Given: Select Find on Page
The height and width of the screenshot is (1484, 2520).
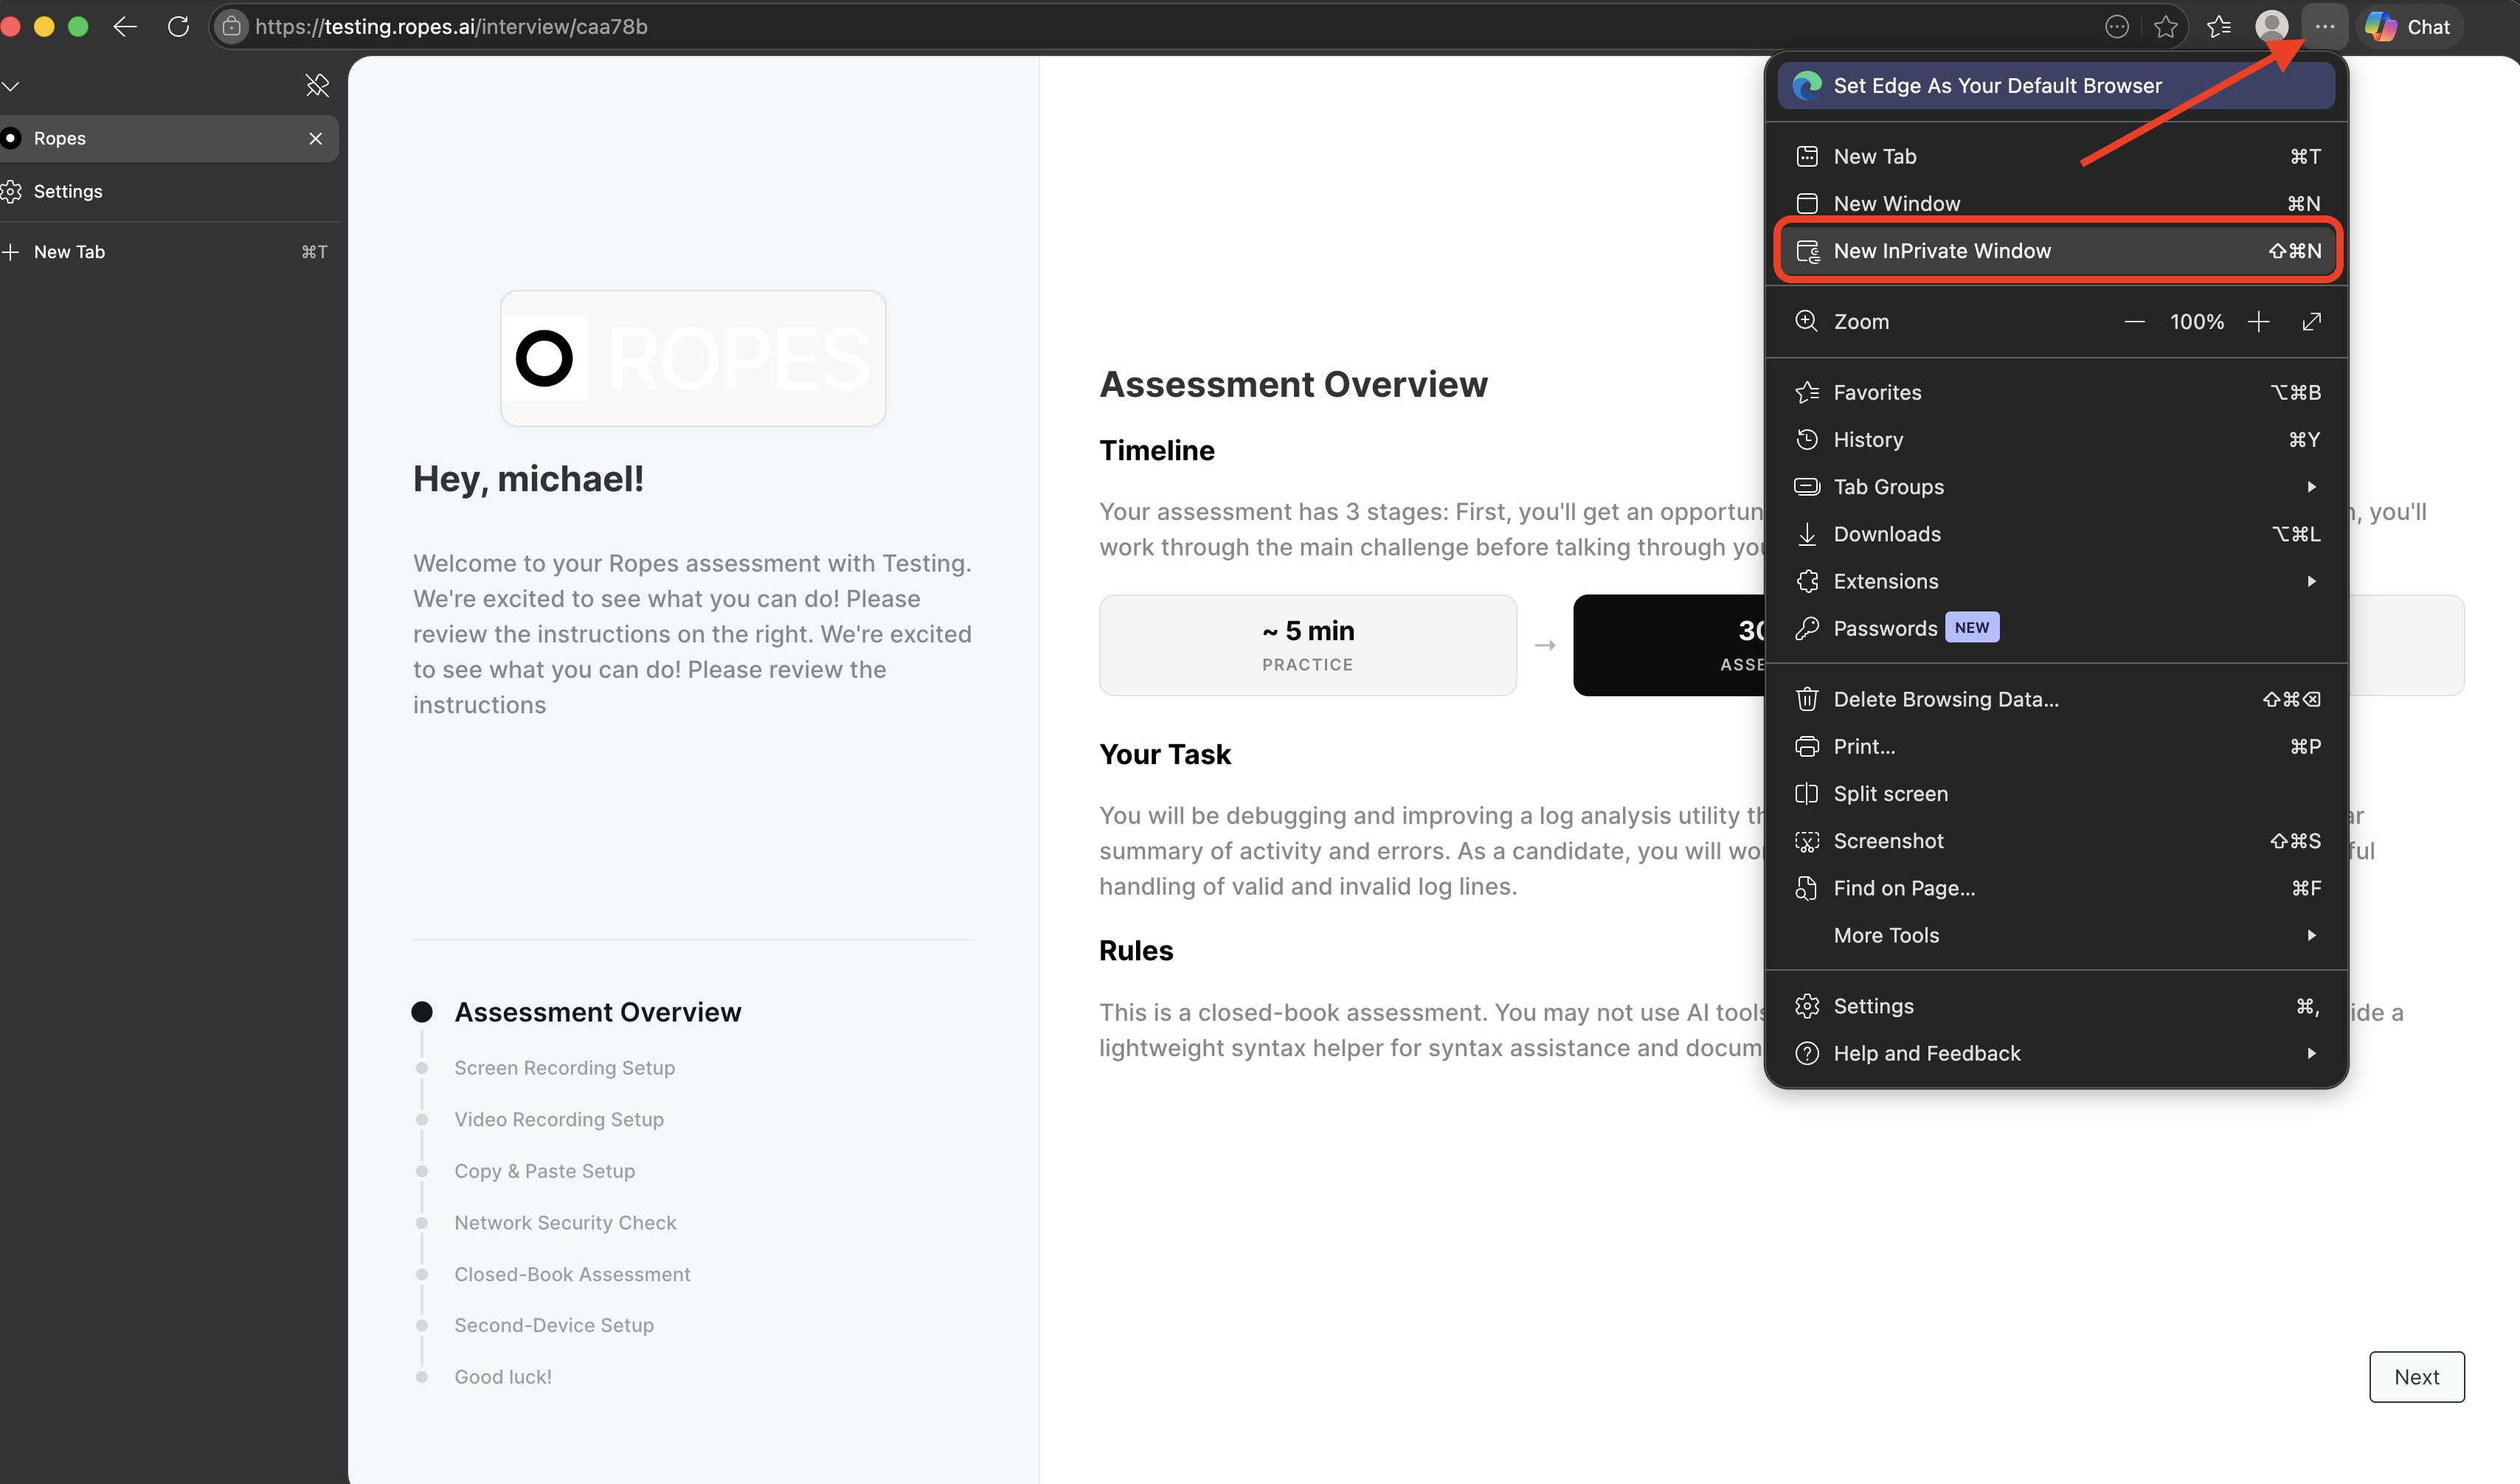Looking at the screenshot, I should pos(2056,888).
